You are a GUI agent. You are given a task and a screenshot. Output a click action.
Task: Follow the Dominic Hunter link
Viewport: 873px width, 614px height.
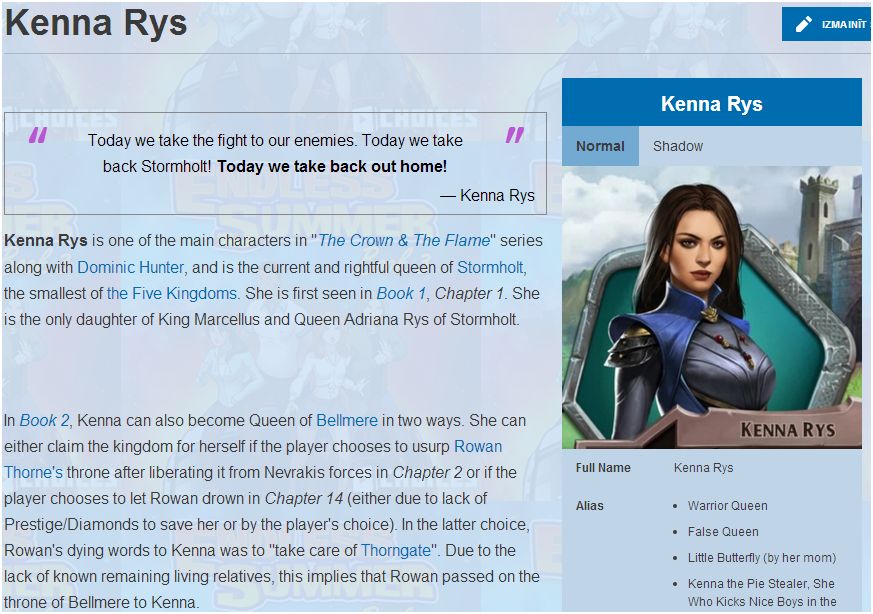(130, 267)
